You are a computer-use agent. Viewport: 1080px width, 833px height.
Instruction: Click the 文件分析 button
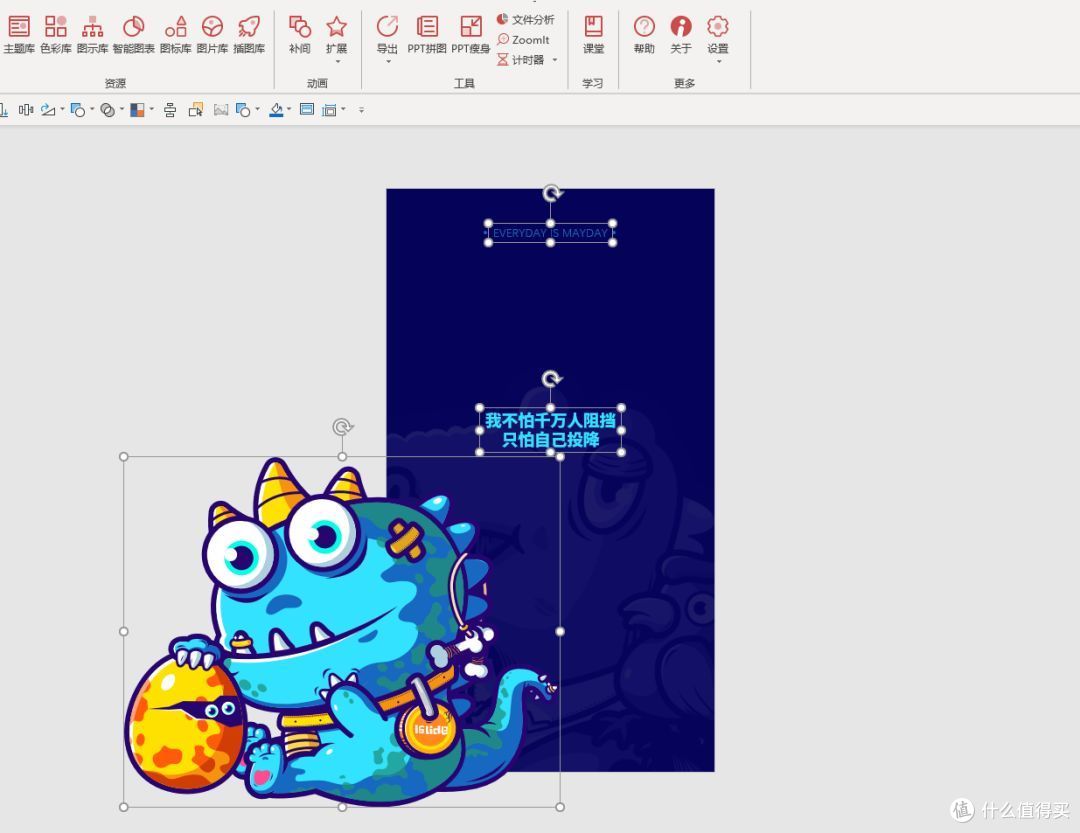[525, 20]
